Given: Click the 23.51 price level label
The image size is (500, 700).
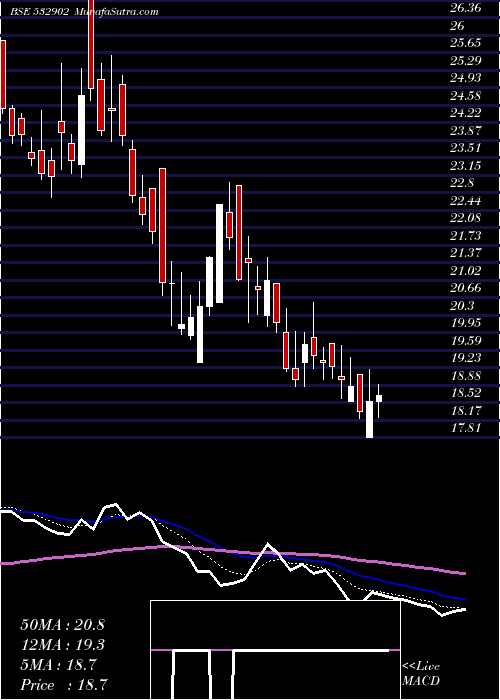Looking at the screenshot, I should point(466,148).
